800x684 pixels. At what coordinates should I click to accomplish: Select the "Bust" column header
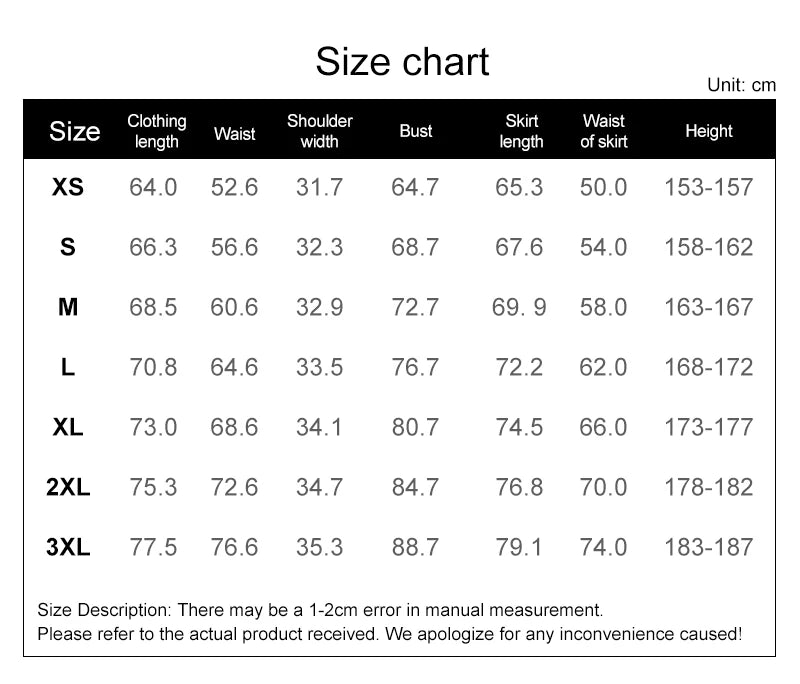click(416, 131)
